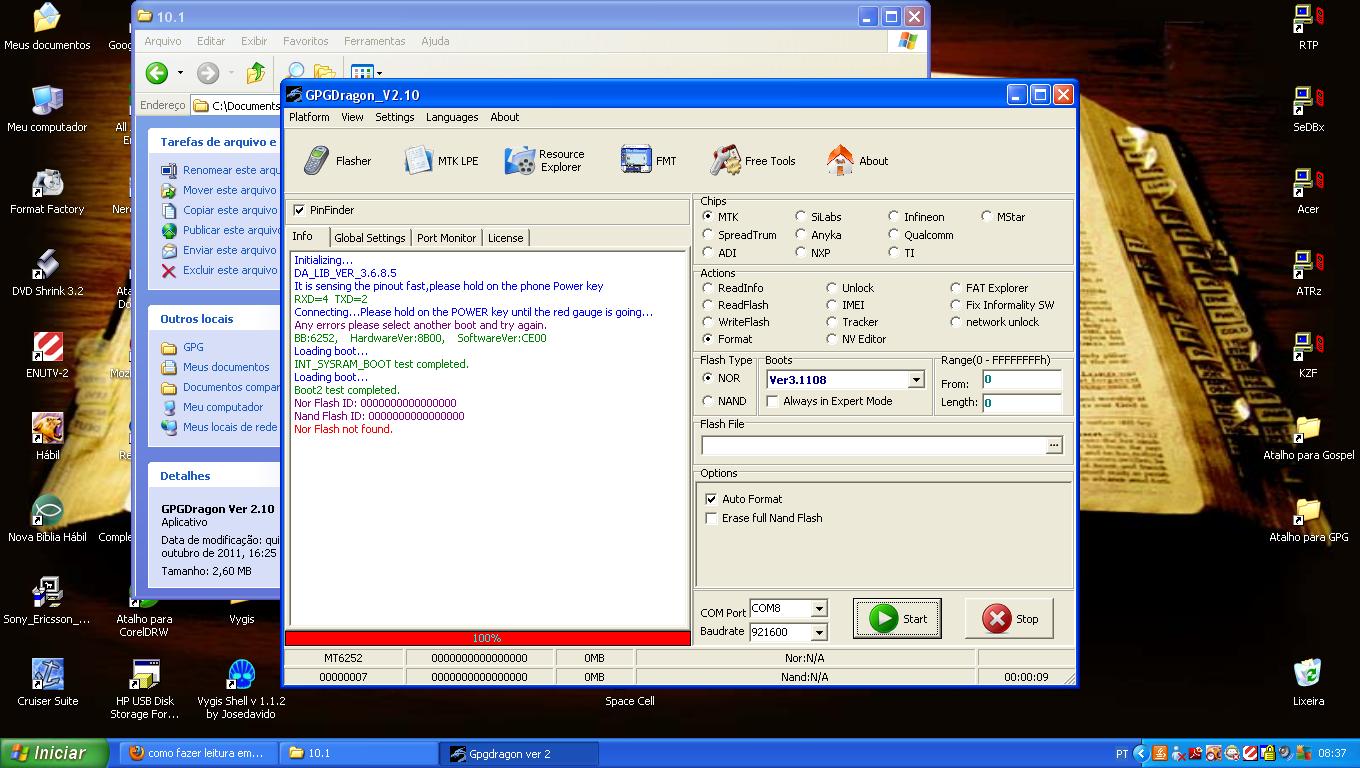Open the MTK LPE tool

click(441, 161)
